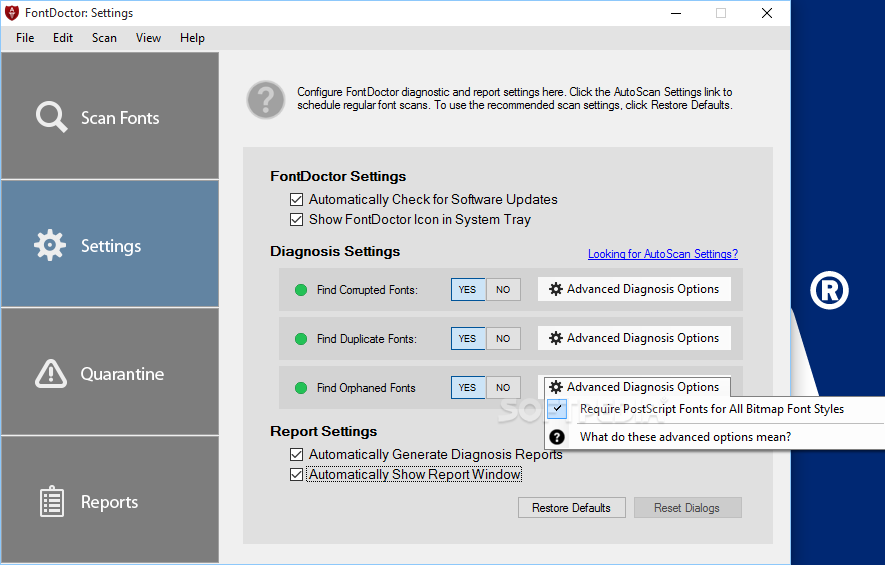Open the Scan menu
Screen dimensions: 885x565
coord(104,38)
